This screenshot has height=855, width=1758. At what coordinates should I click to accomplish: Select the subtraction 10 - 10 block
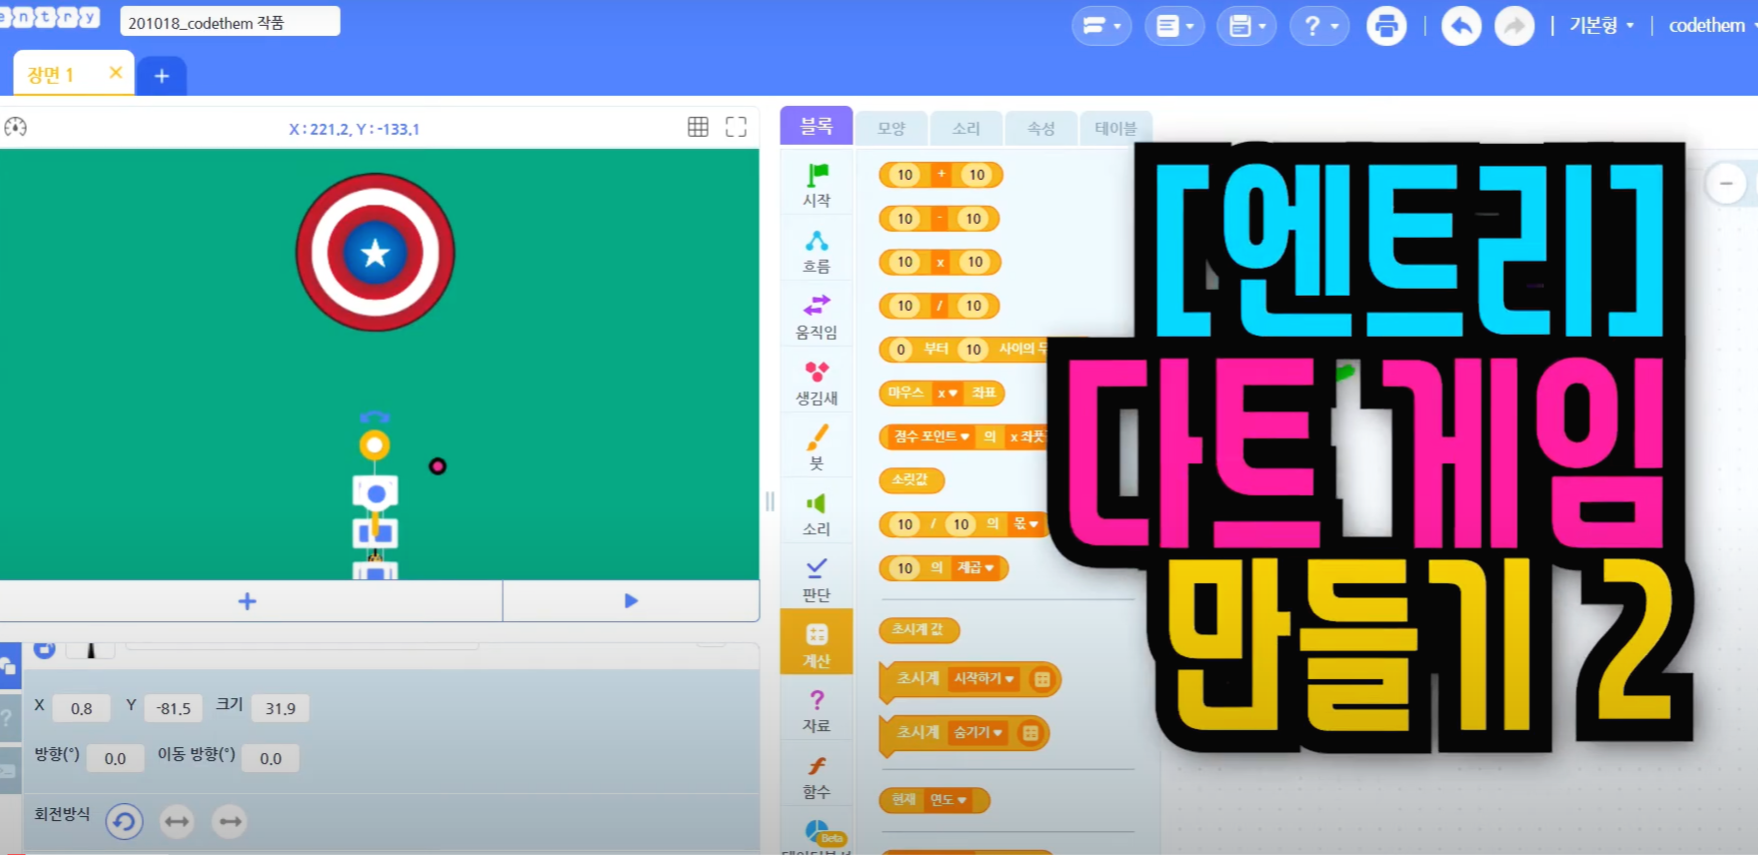click(x=938, y=218)
